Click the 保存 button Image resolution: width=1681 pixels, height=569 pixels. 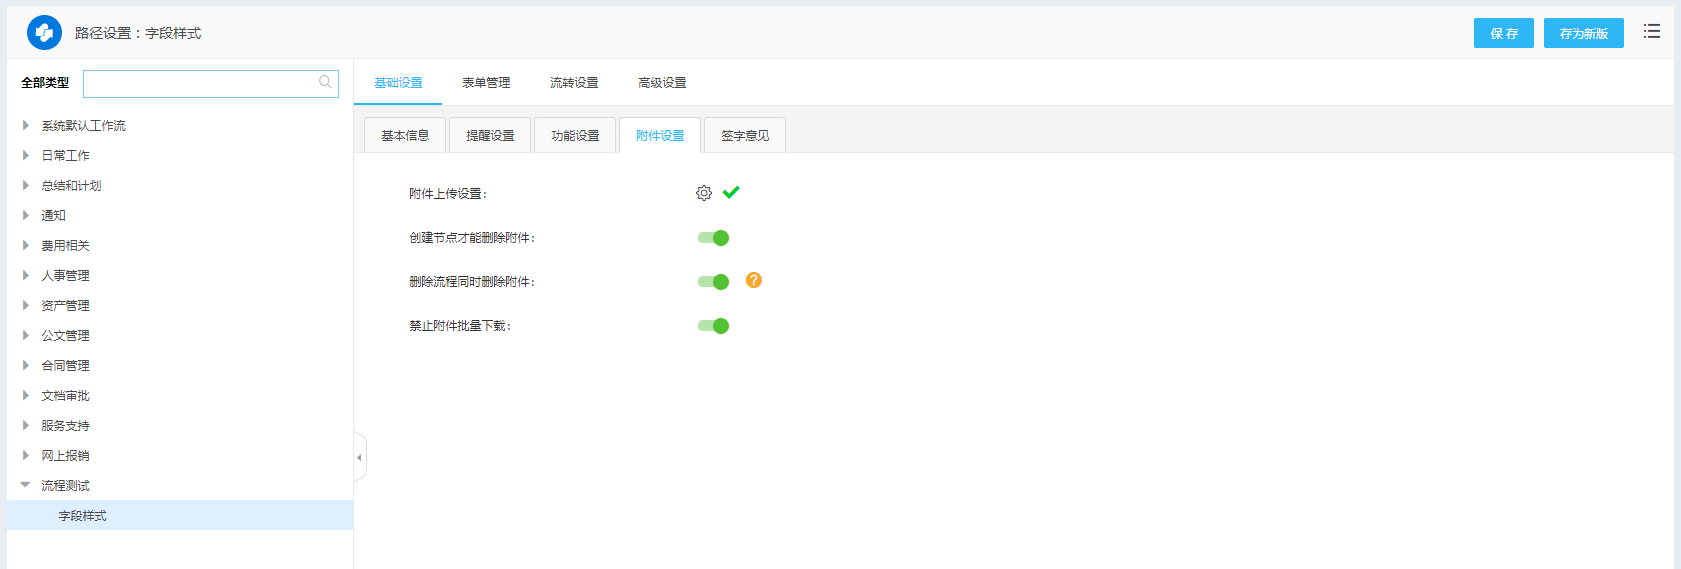[x=1503, y=33]
